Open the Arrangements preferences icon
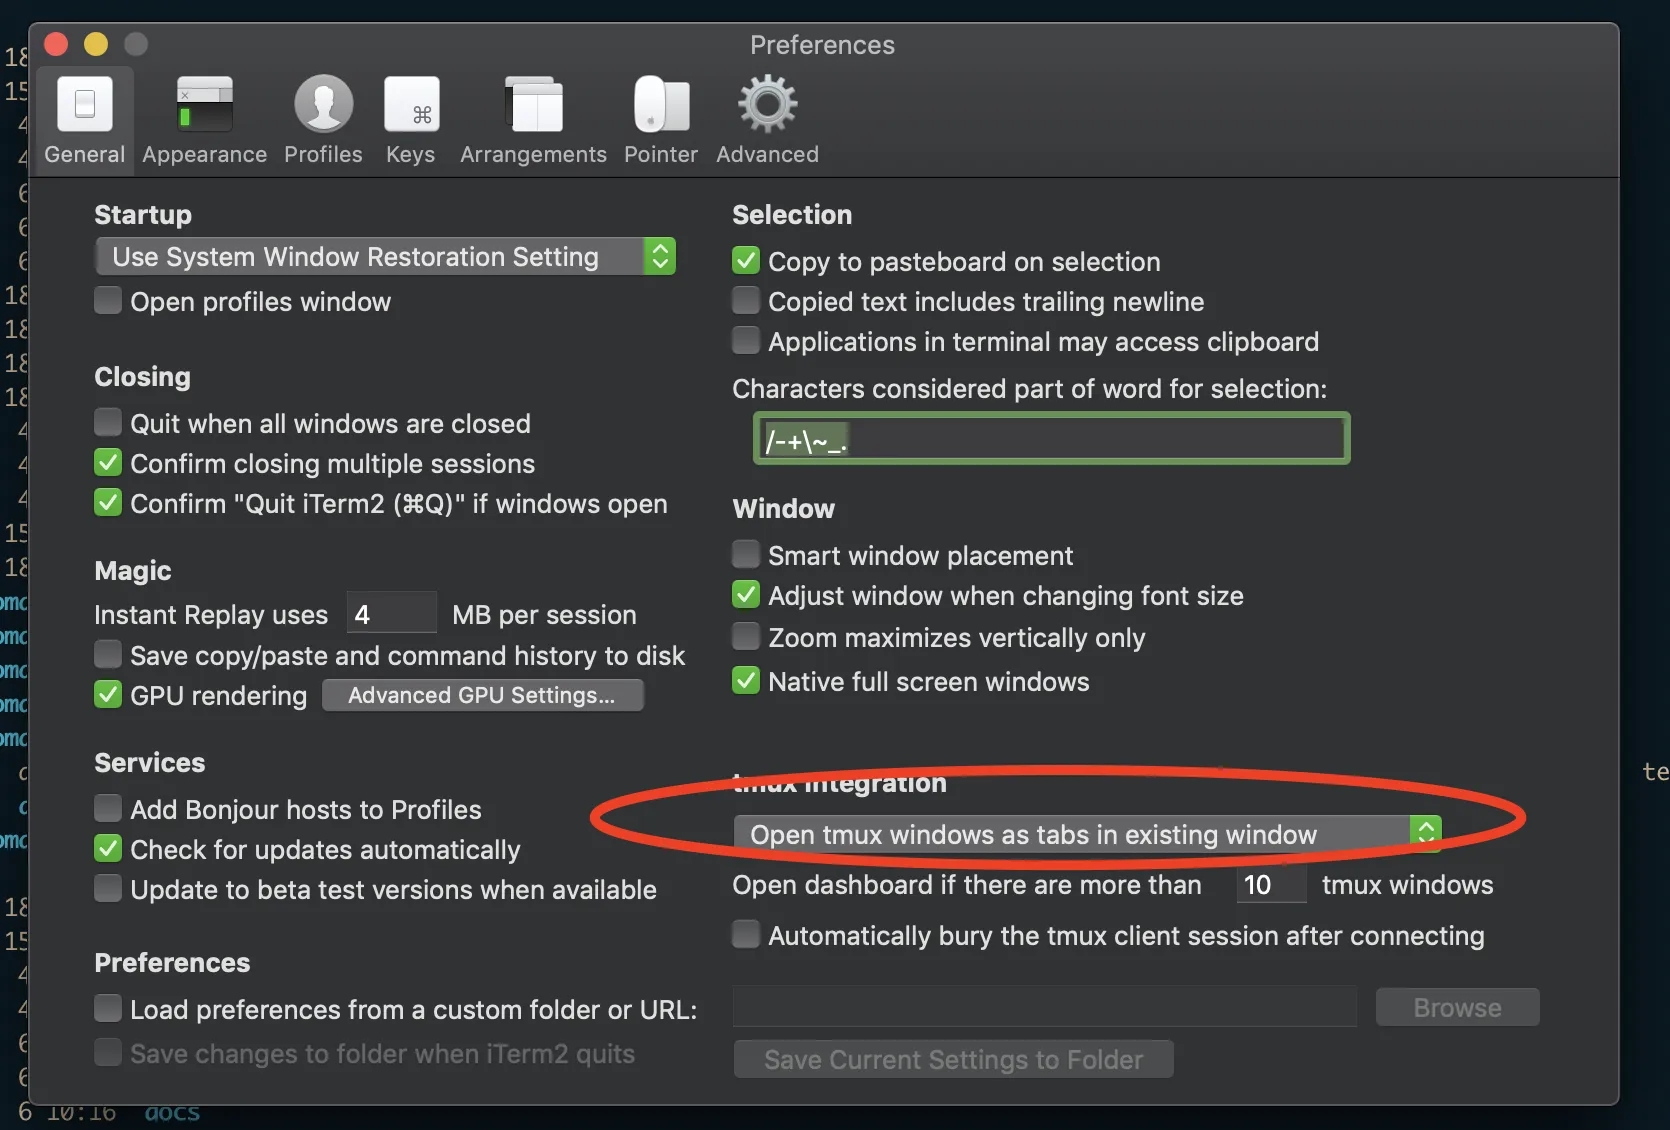 tap(534, 104)
